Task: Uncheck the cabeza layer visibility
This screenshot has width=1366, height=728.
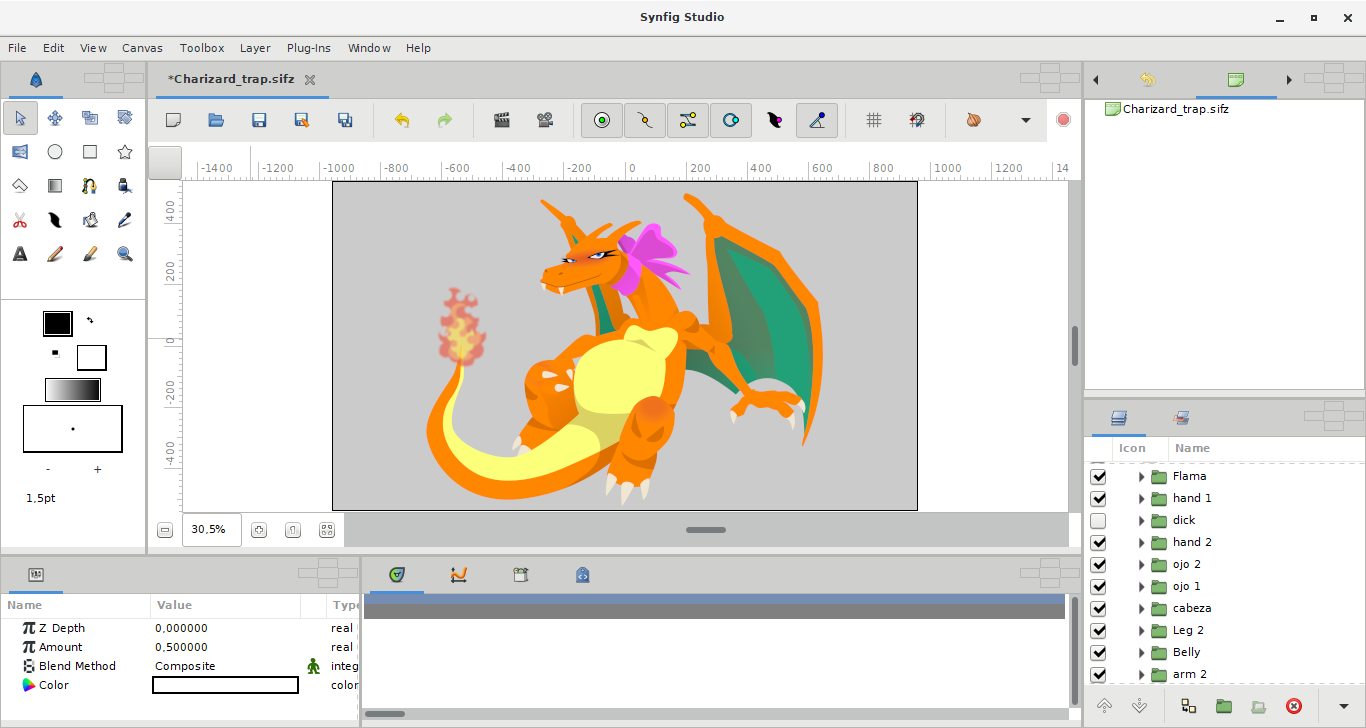Action: (x=1098, y=608)
